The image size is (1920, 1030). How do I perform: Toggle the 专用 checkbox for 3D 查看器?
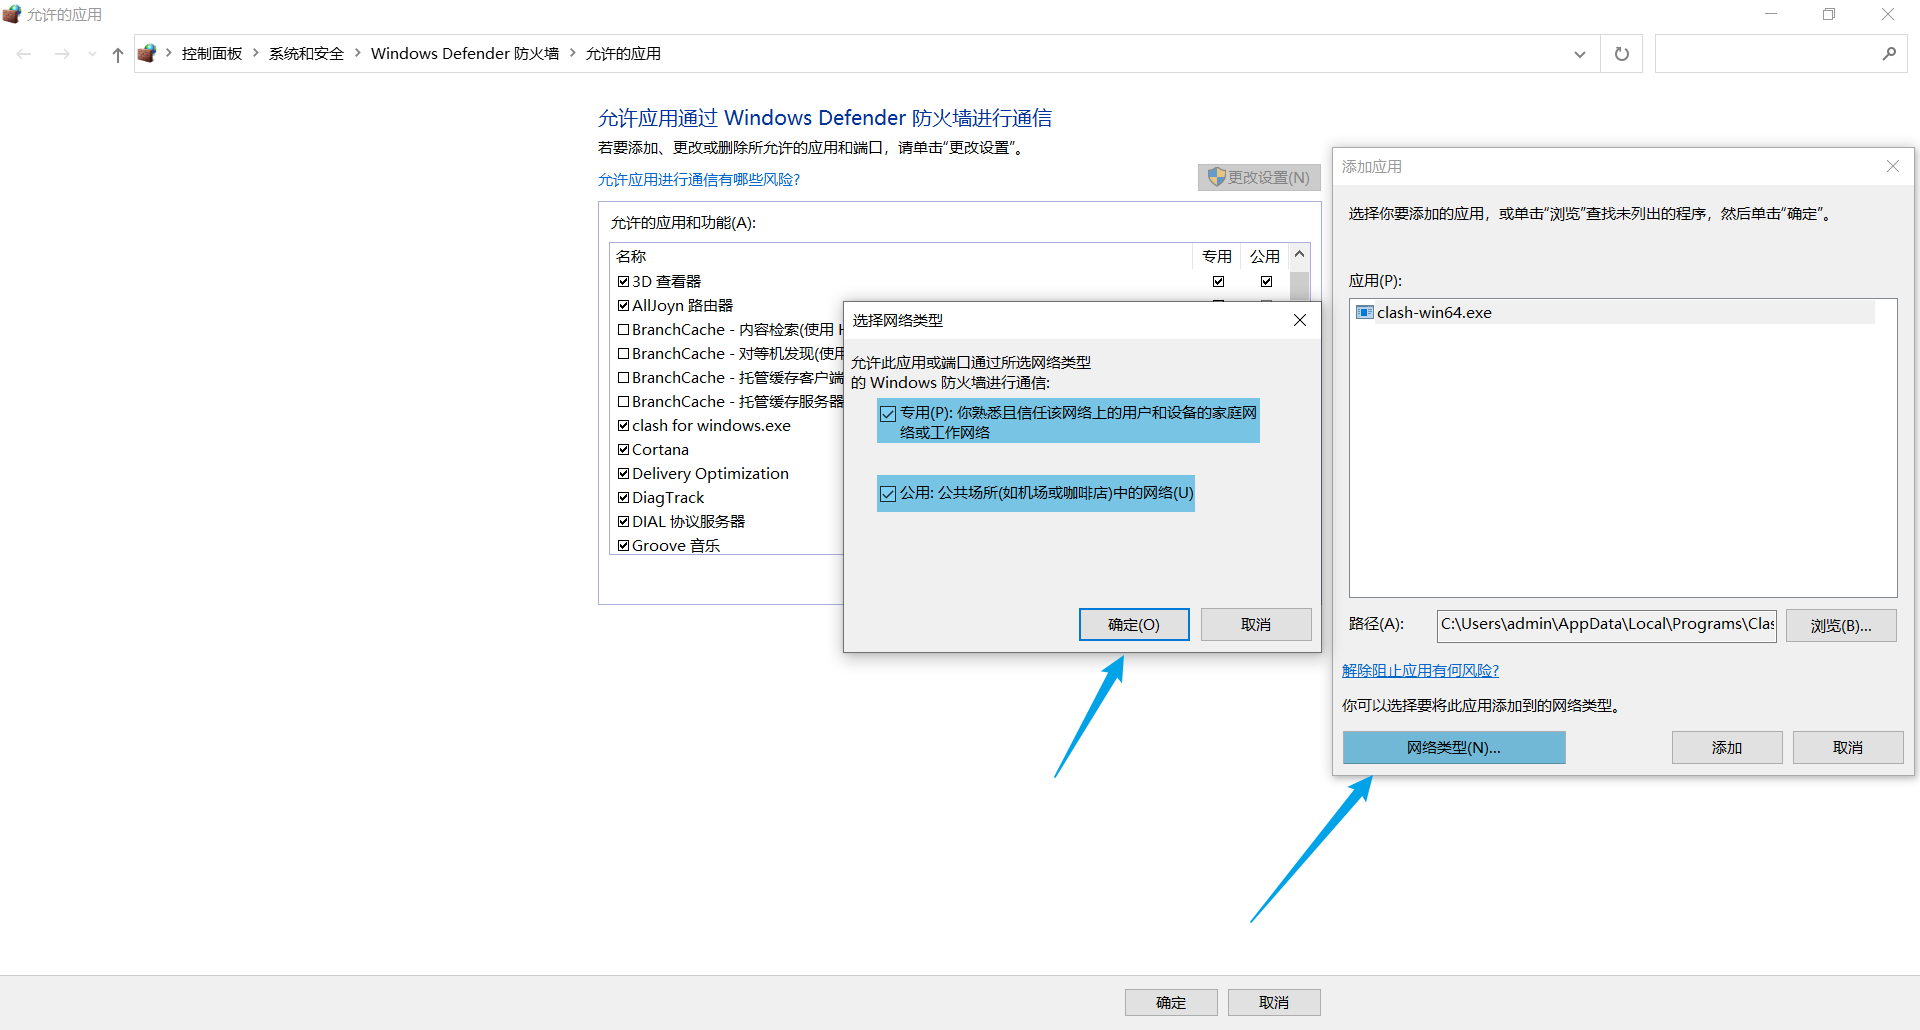click(1218, 282)
